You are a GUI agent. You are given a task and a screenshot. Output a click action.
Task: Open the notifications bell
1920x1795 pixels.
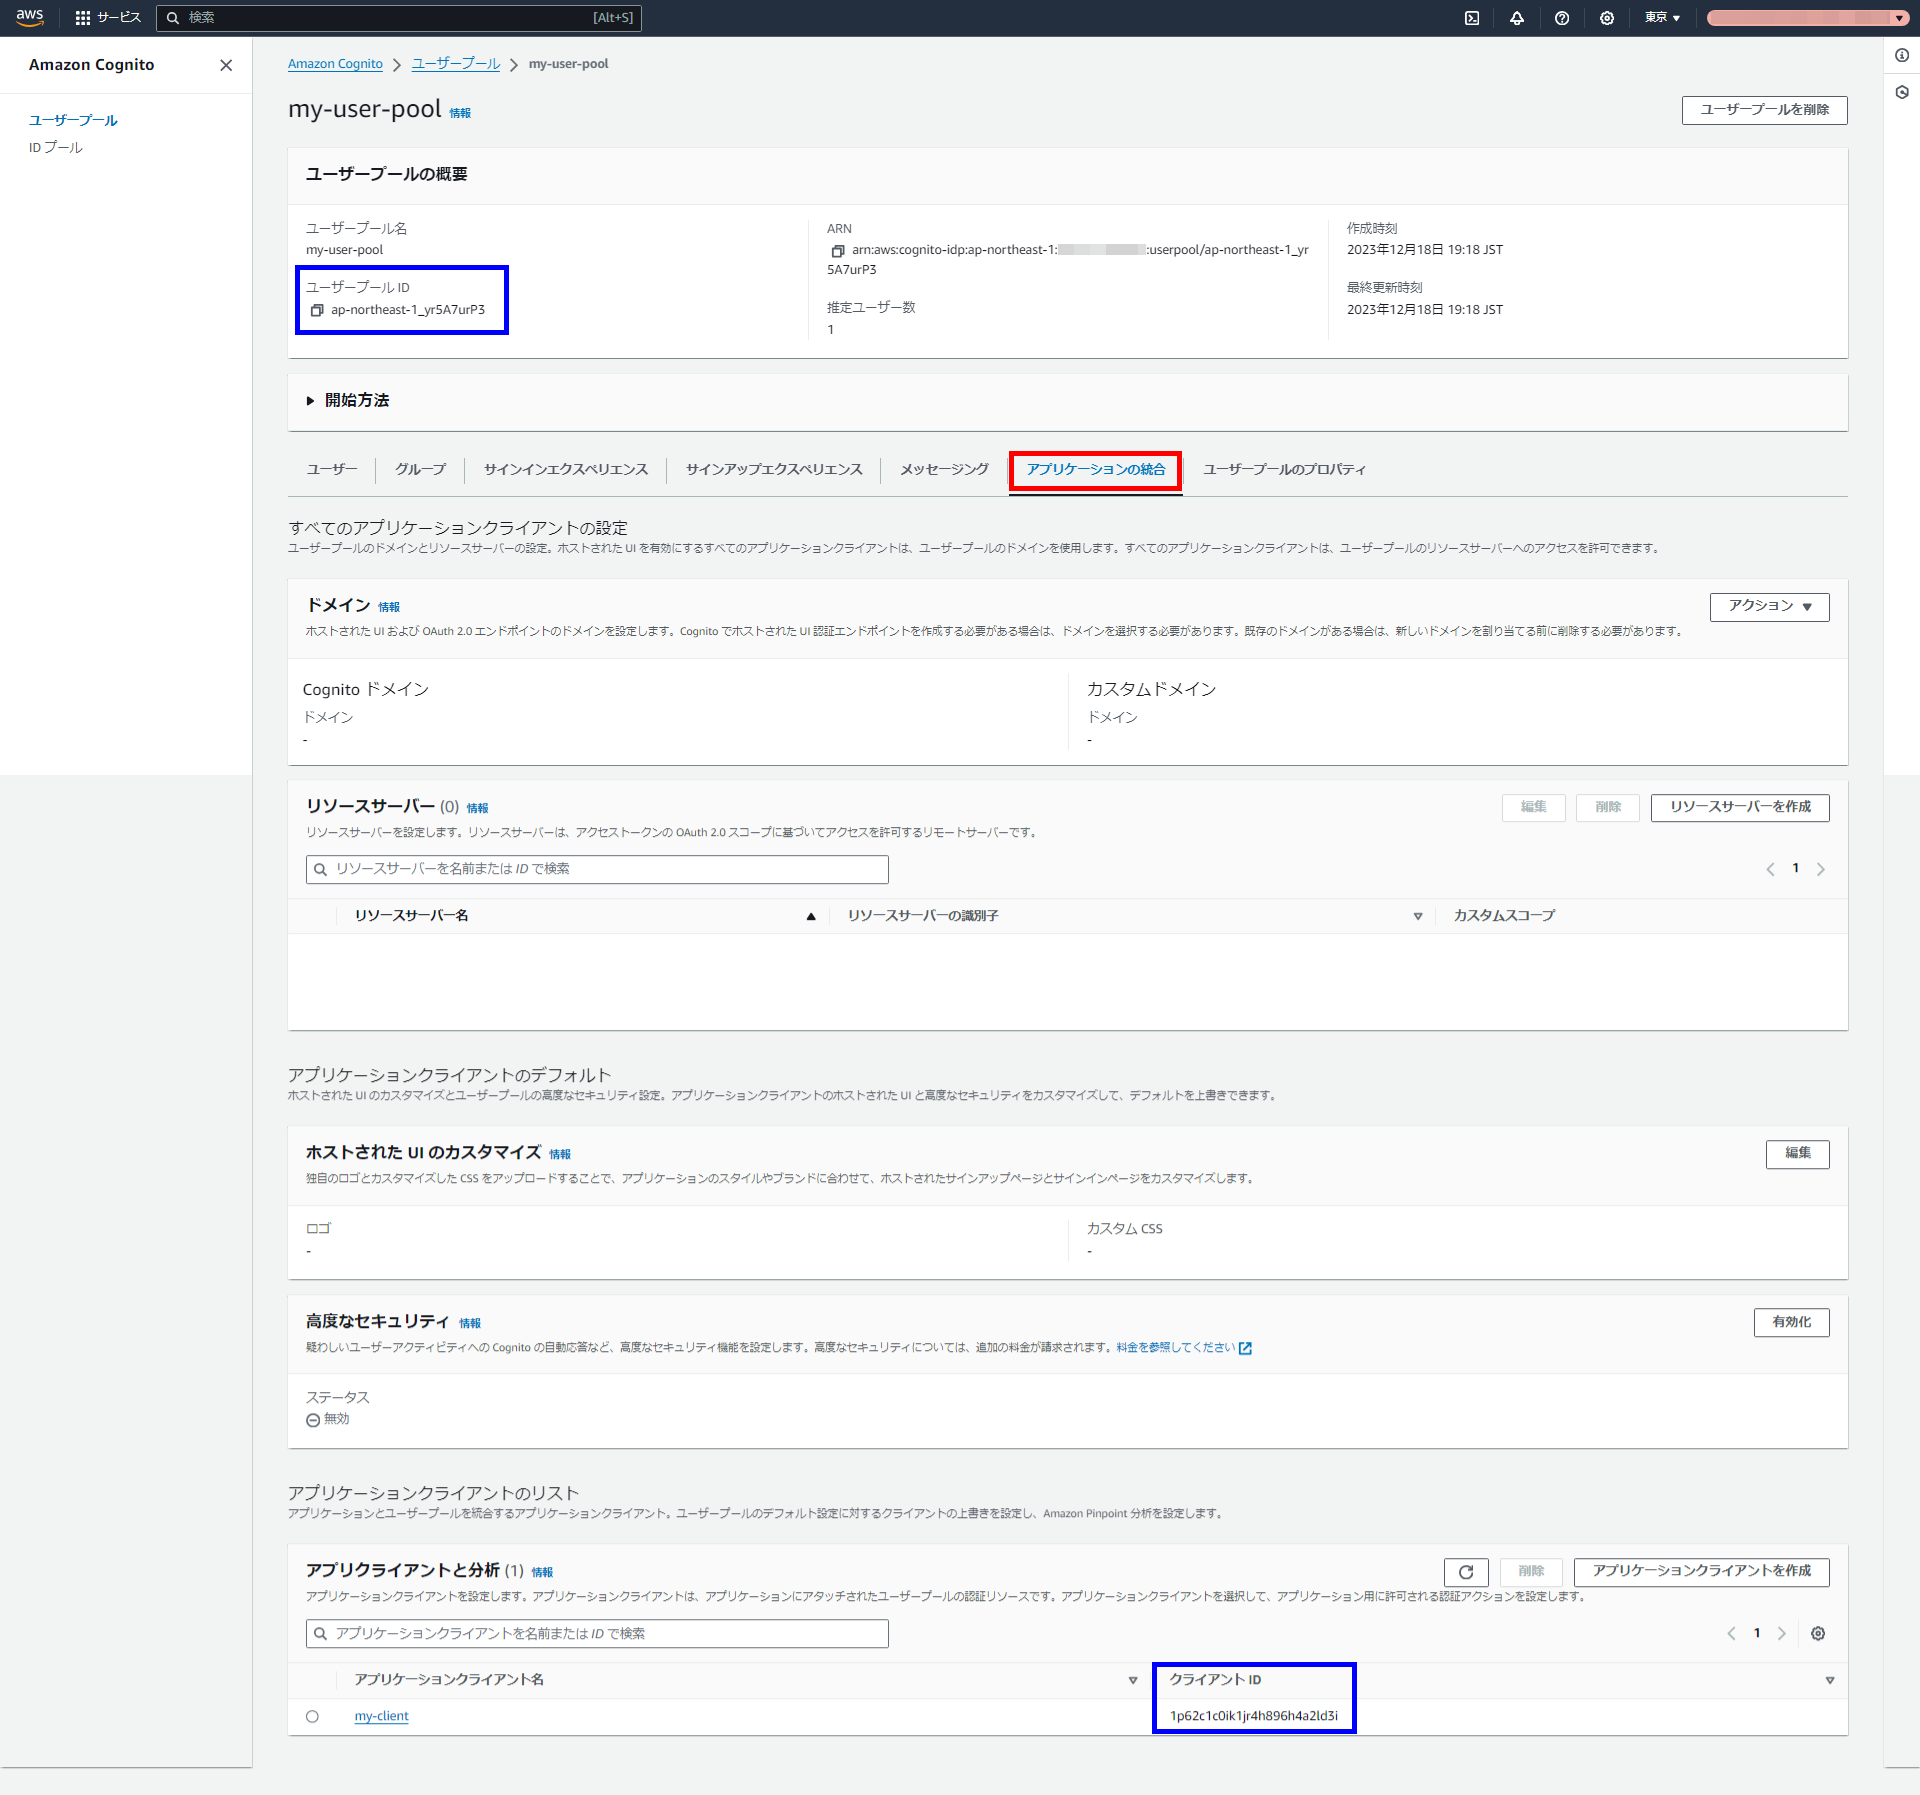(1516, 17)
